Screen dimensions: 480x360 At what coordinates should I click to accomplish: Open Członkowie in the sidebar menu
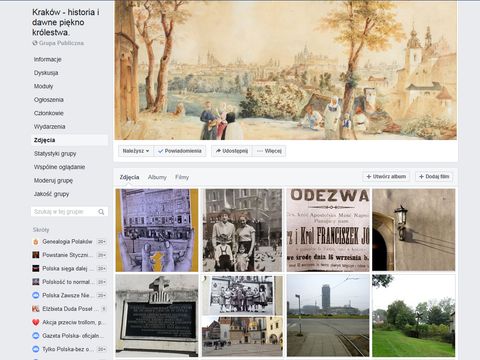tap(49, 113)
